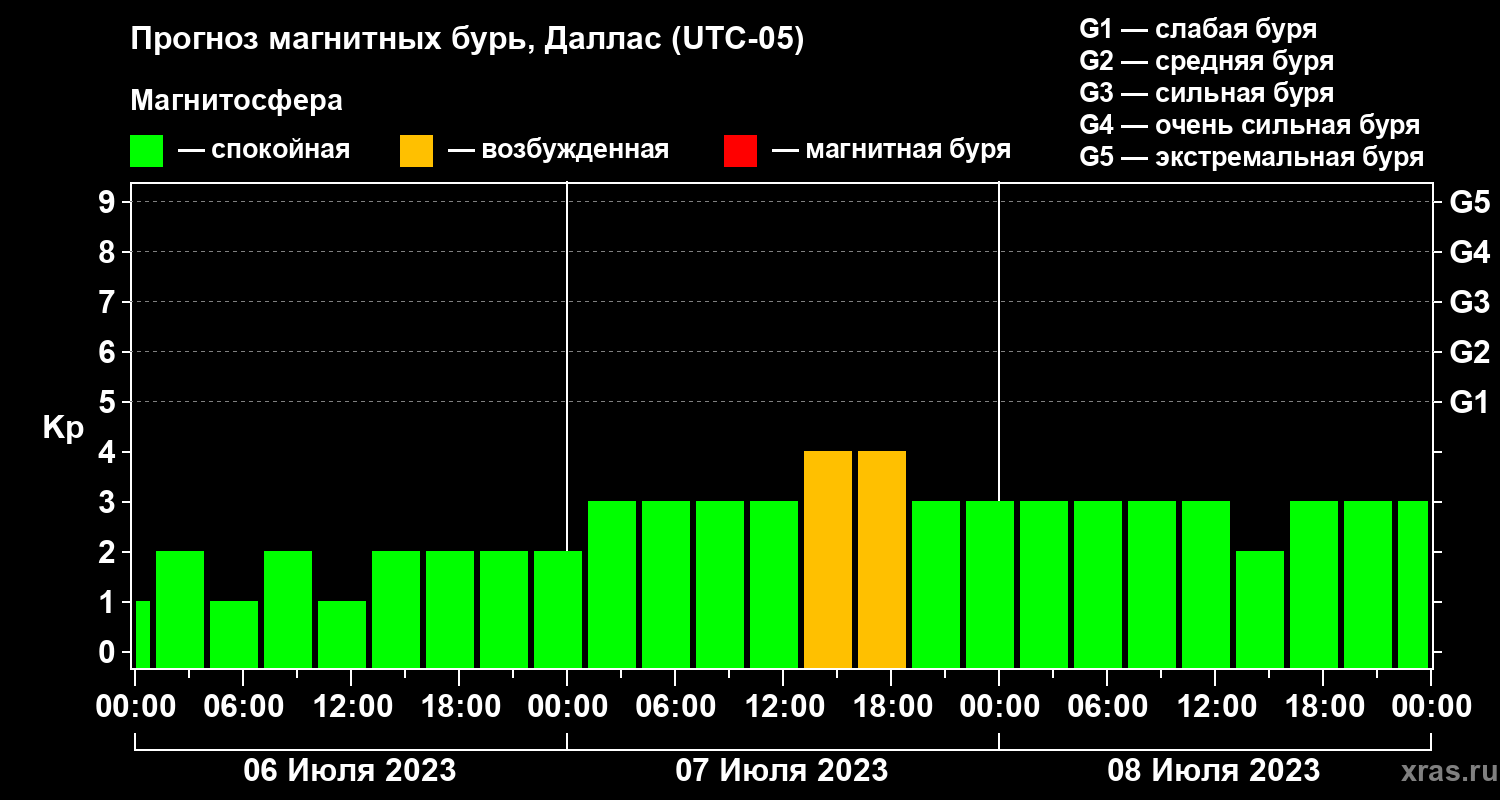Click the G5 right-axis label beside gridline 9

coord(1469,202)
